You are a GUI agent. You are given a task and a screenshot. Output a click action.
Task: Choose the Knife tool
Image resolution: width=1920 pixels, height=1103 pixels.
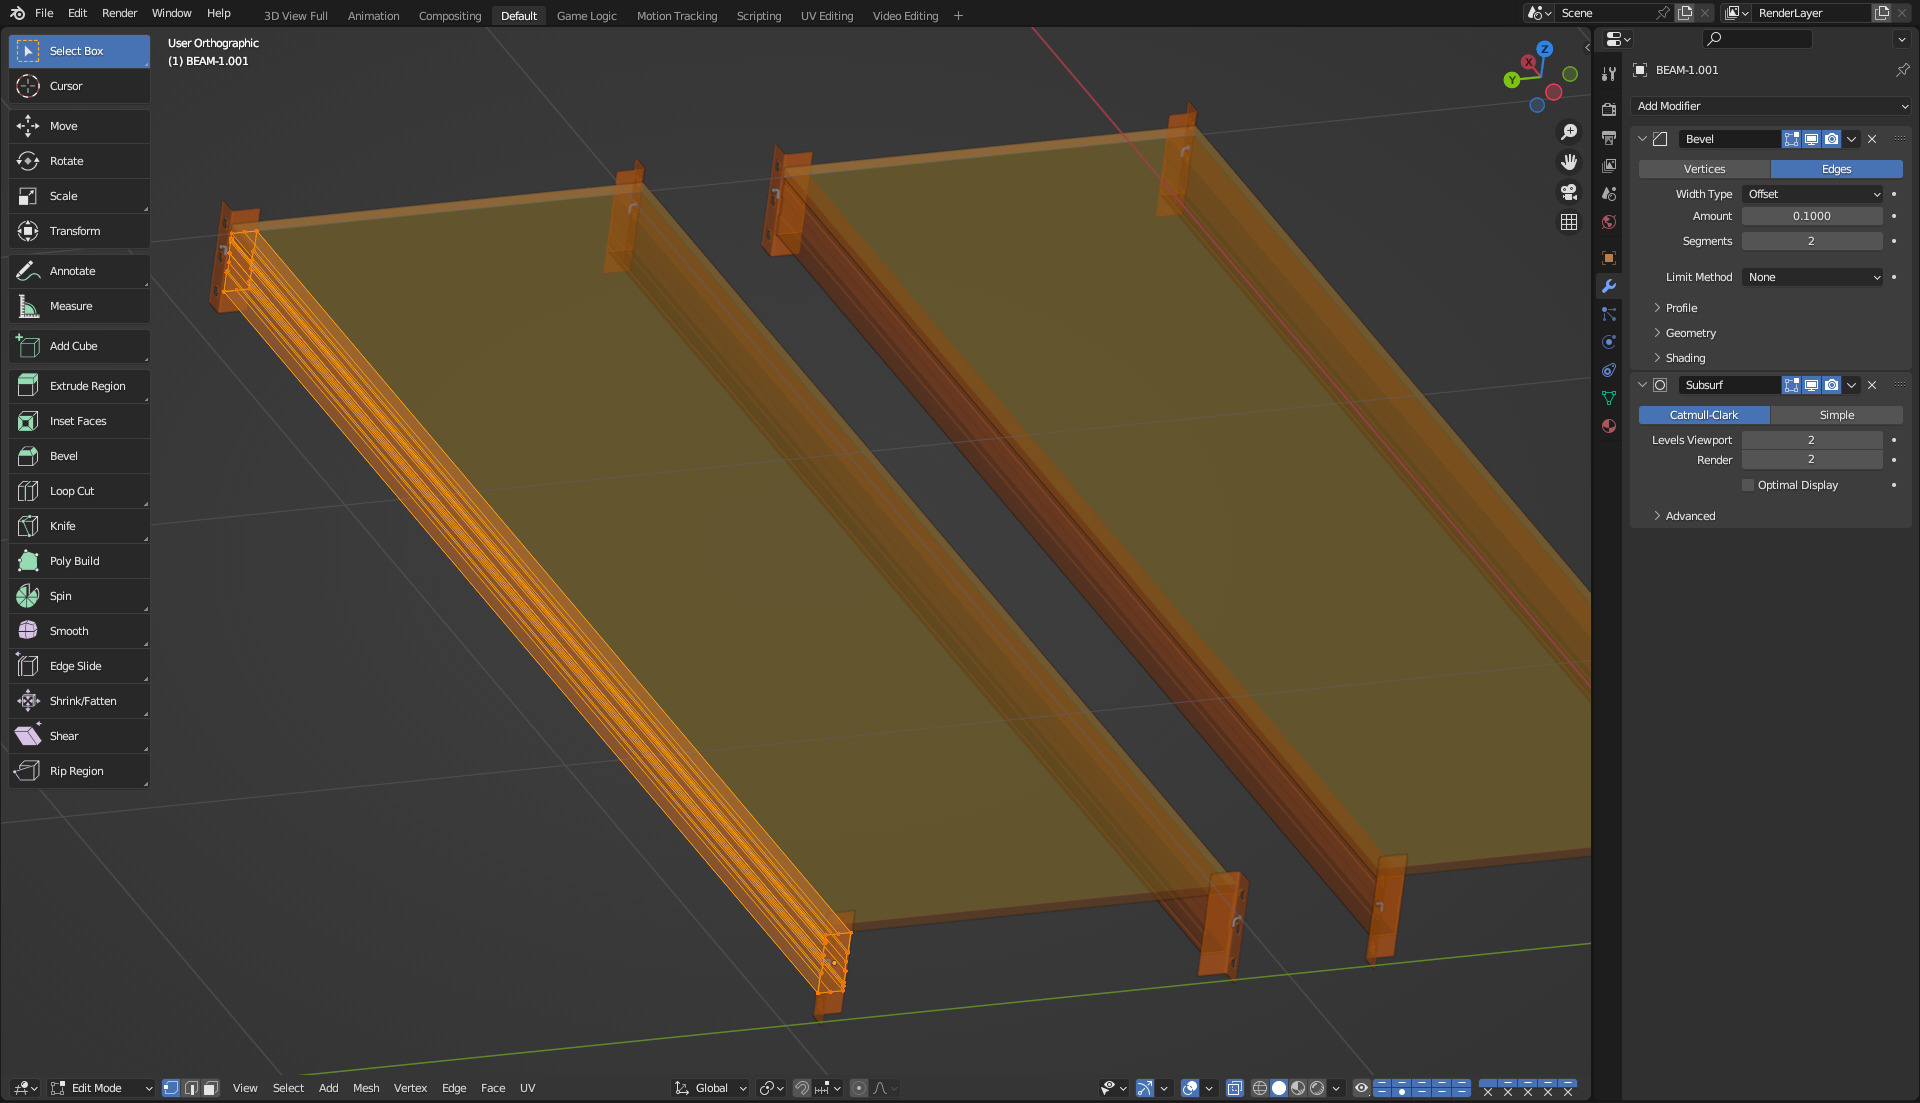click(79, 526)
